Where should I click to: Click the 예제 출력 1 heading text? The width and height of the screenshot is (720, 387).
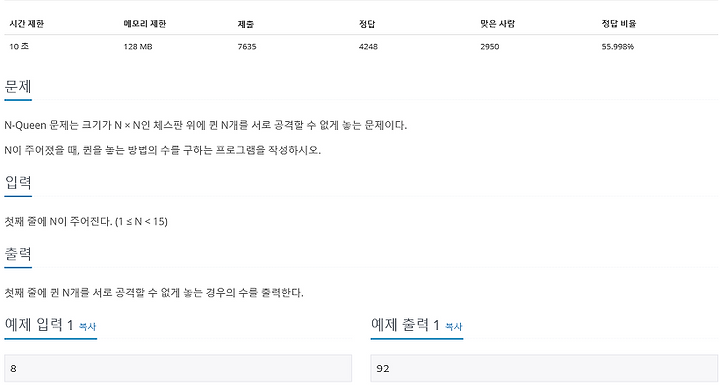pos(405,325)
